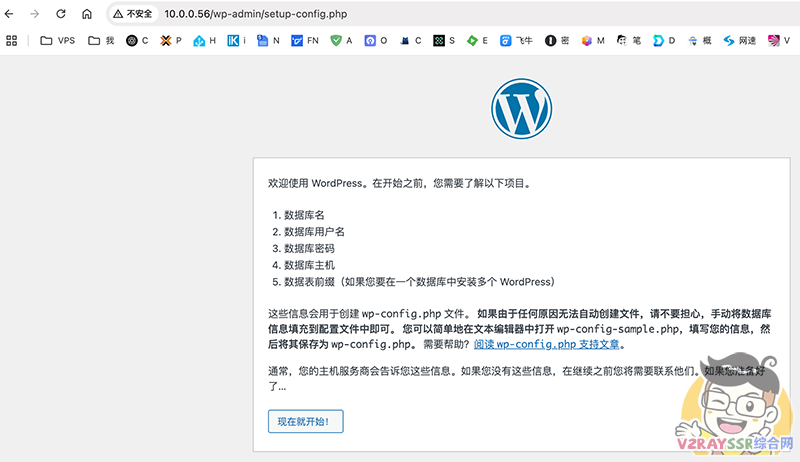The height and width of the screenshot is (462, 800).
Task: Click the 不安全 security warning indicator
Action: tap(132, 14)
